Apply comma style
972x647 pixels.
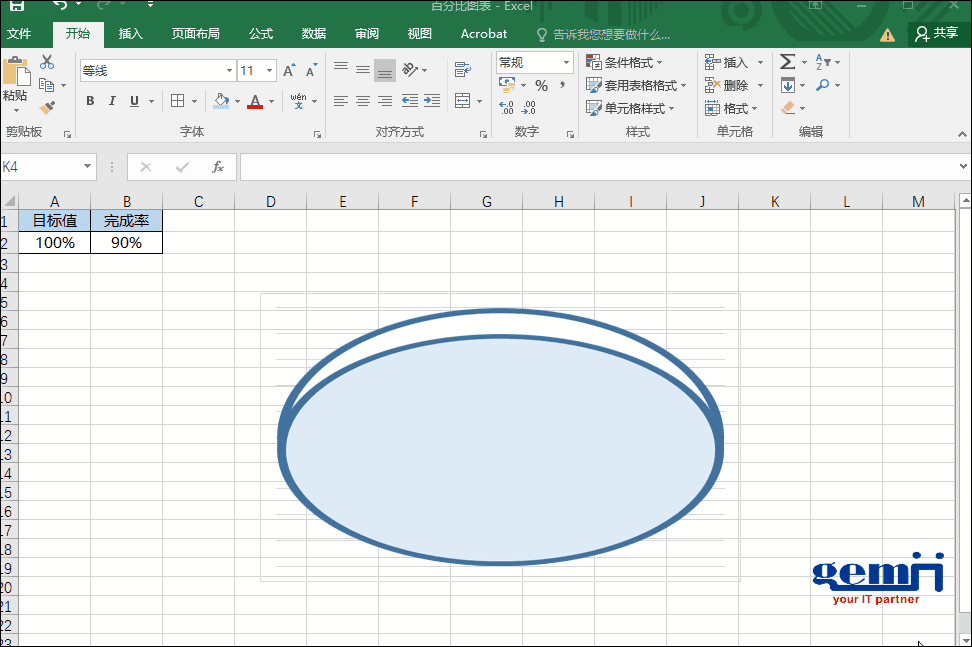563,85
